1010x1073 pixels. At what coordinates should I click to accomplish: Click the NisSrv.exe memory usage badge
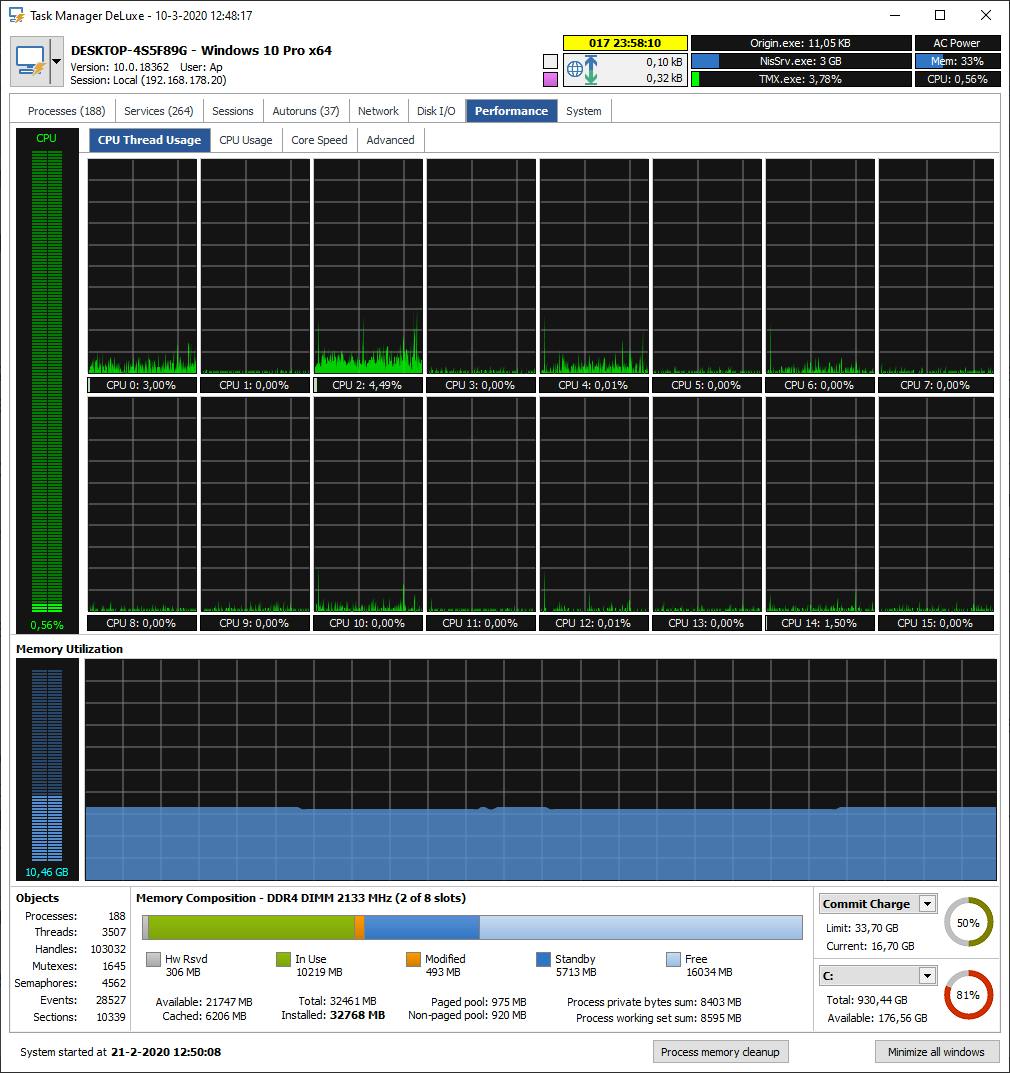[x=799, y=61]
